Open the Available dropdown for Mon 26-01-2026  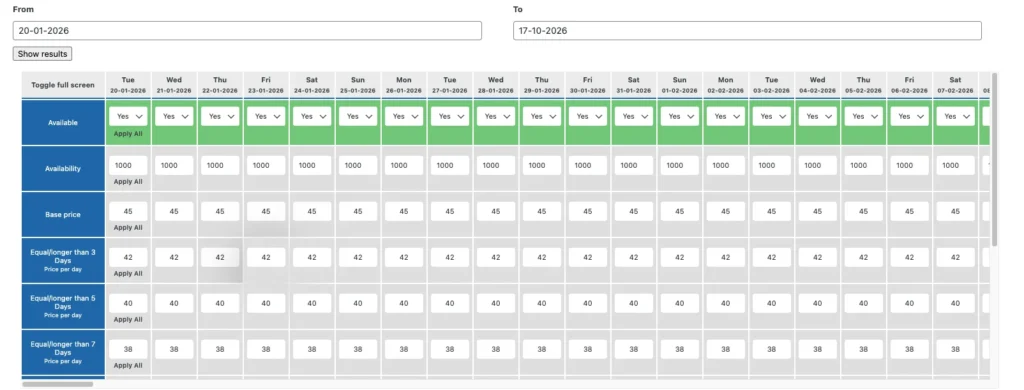[404, 116]
